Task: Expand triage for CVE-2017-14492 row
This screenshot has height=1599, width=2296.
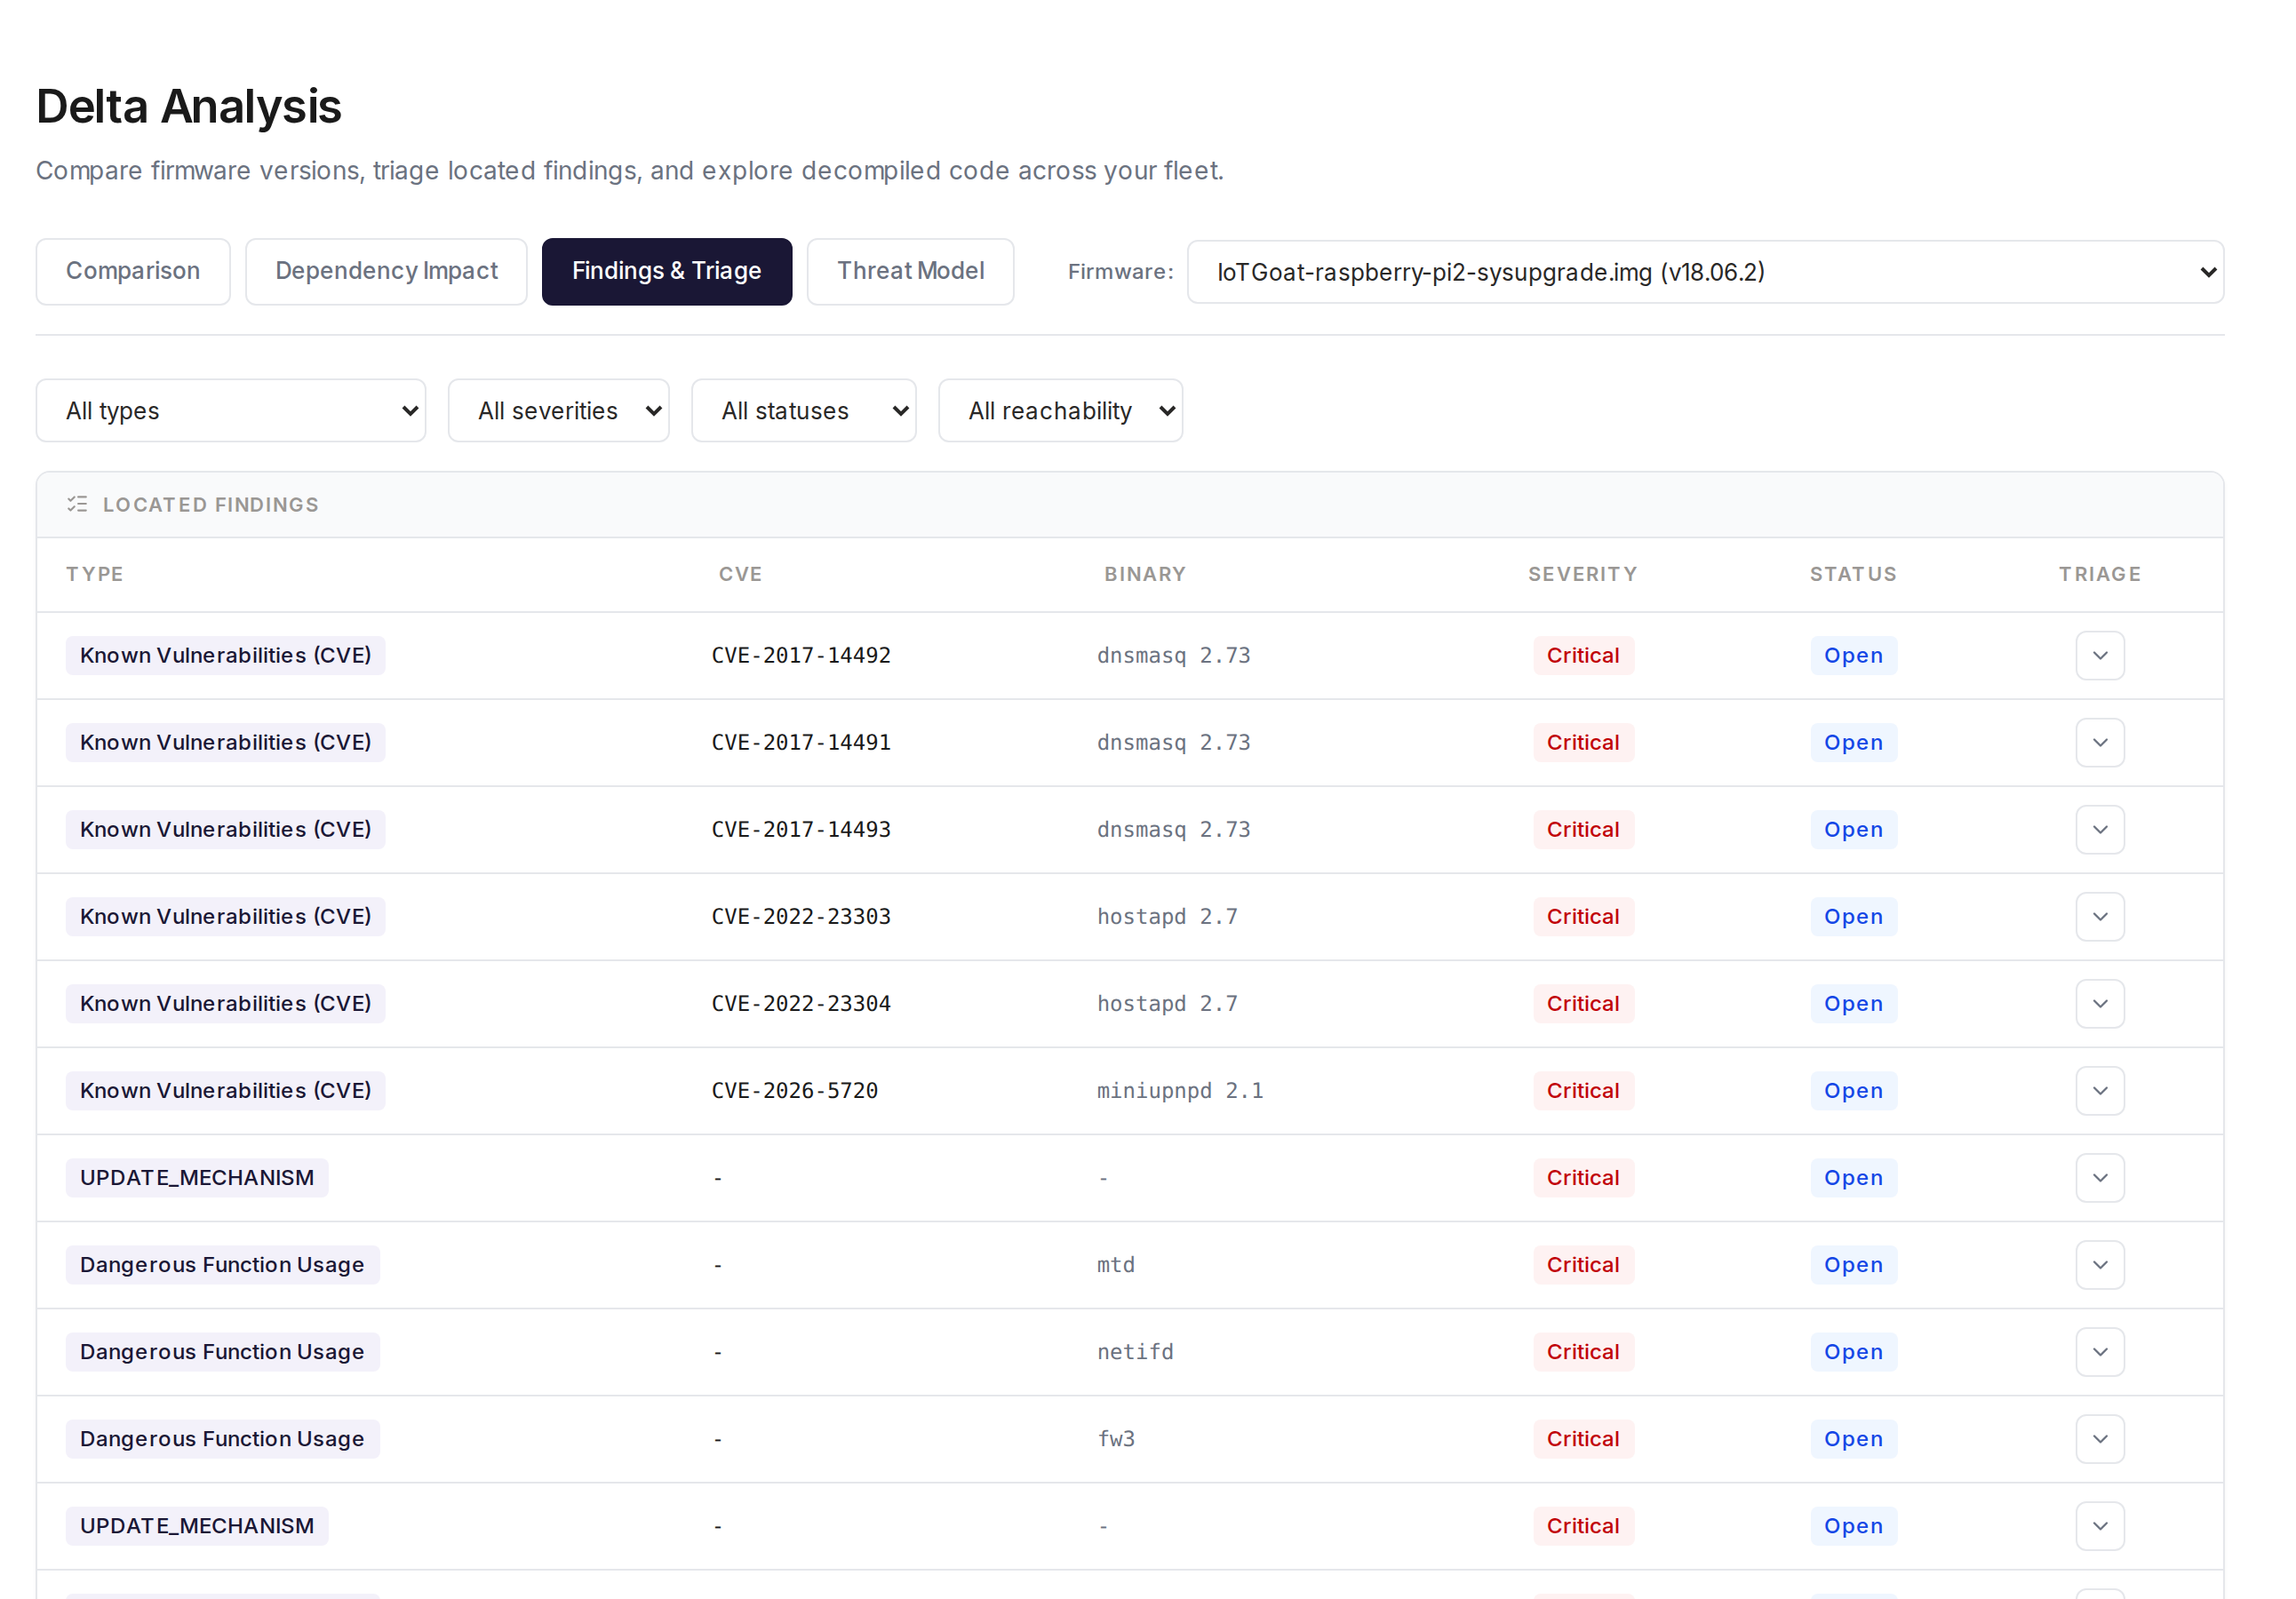Action: click(x=2099, y=656)
